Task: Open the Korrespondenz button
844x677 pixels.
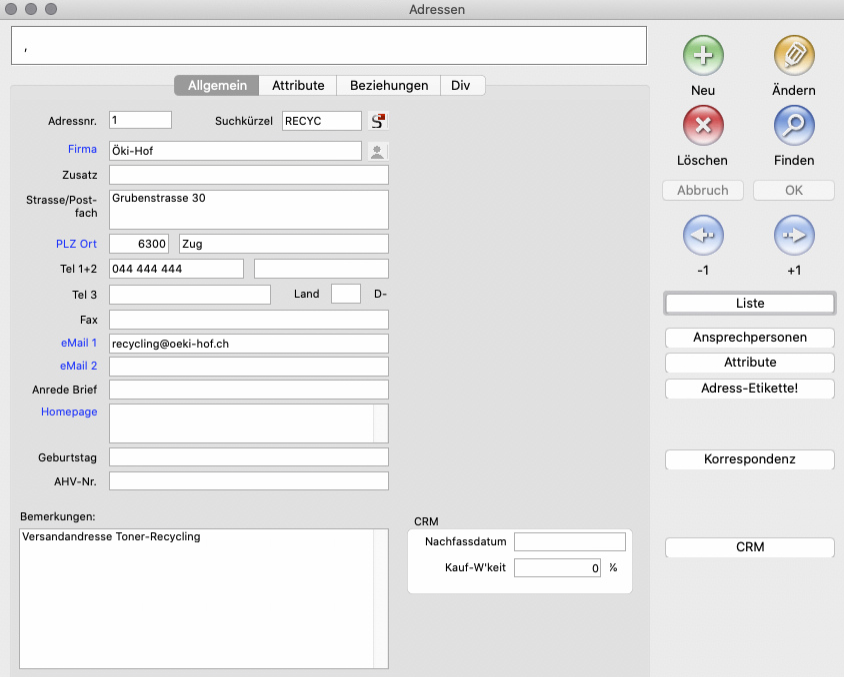Action: pyautogui.click(x=750, y=460)
